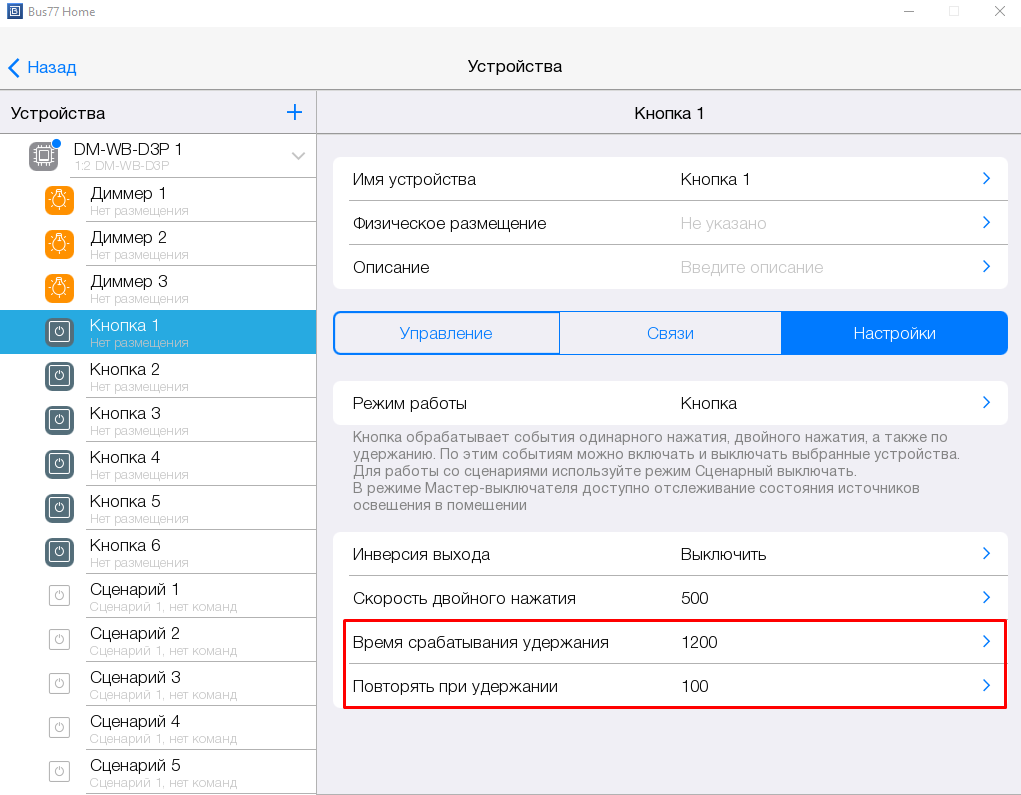The image size is (1021, 795).
Task: Collapse the DM-WB-D3P 1 device group
Action: coord(298,156)
